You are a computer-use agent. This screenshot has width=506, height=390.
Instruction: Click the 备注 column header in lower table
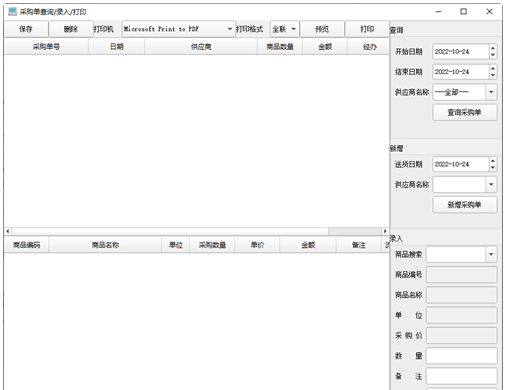click(359, 245)
